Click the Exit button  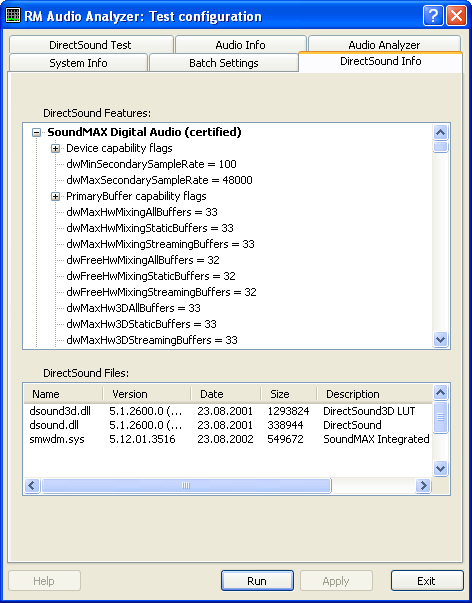(x=427, y=581)
